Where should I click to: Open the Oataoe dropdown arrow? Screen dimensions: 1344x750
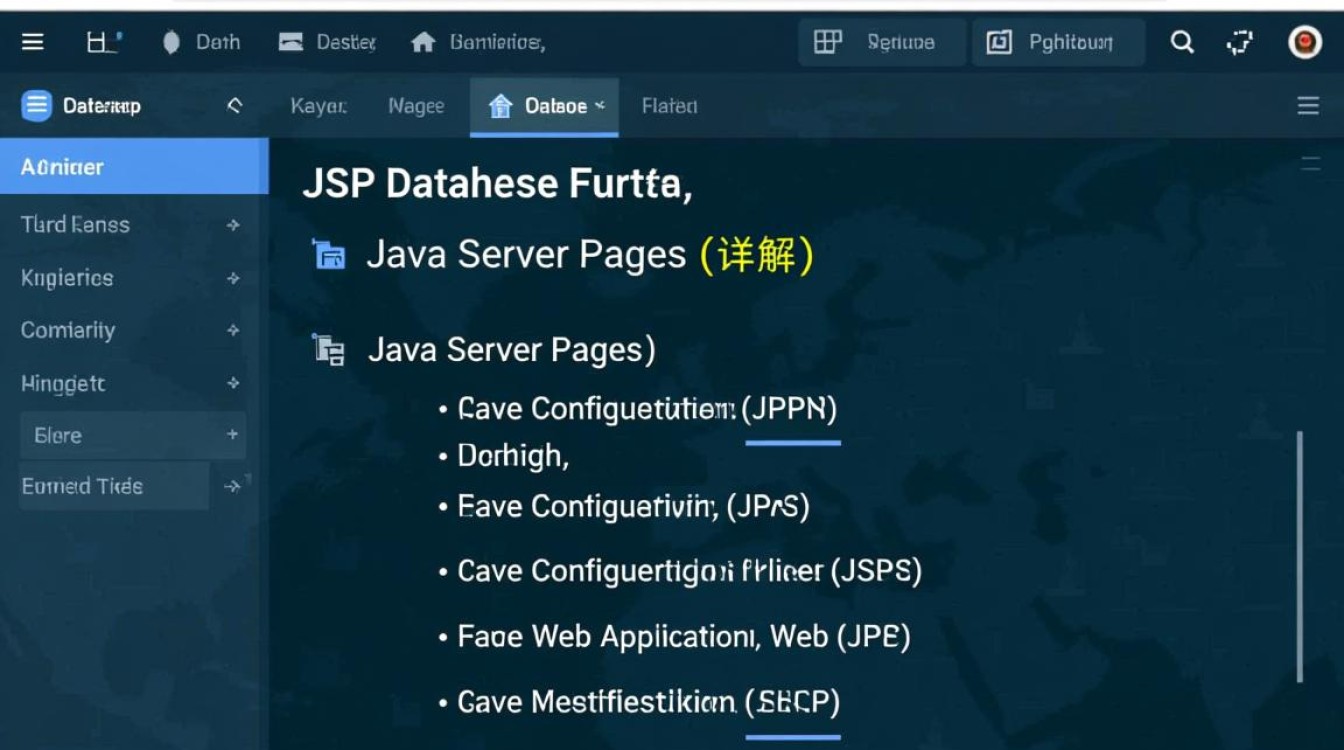point(597,107)
